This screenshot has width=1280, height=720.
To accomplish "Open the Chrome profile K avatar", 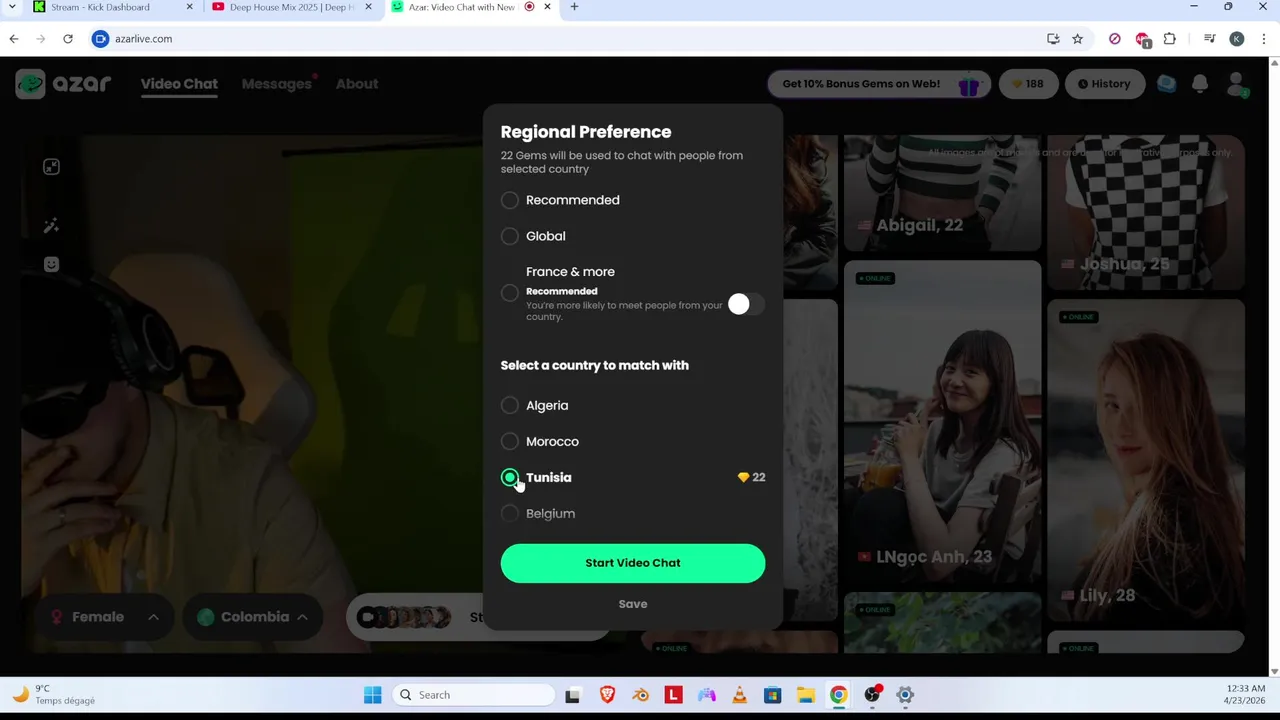I will (1237, 39).
